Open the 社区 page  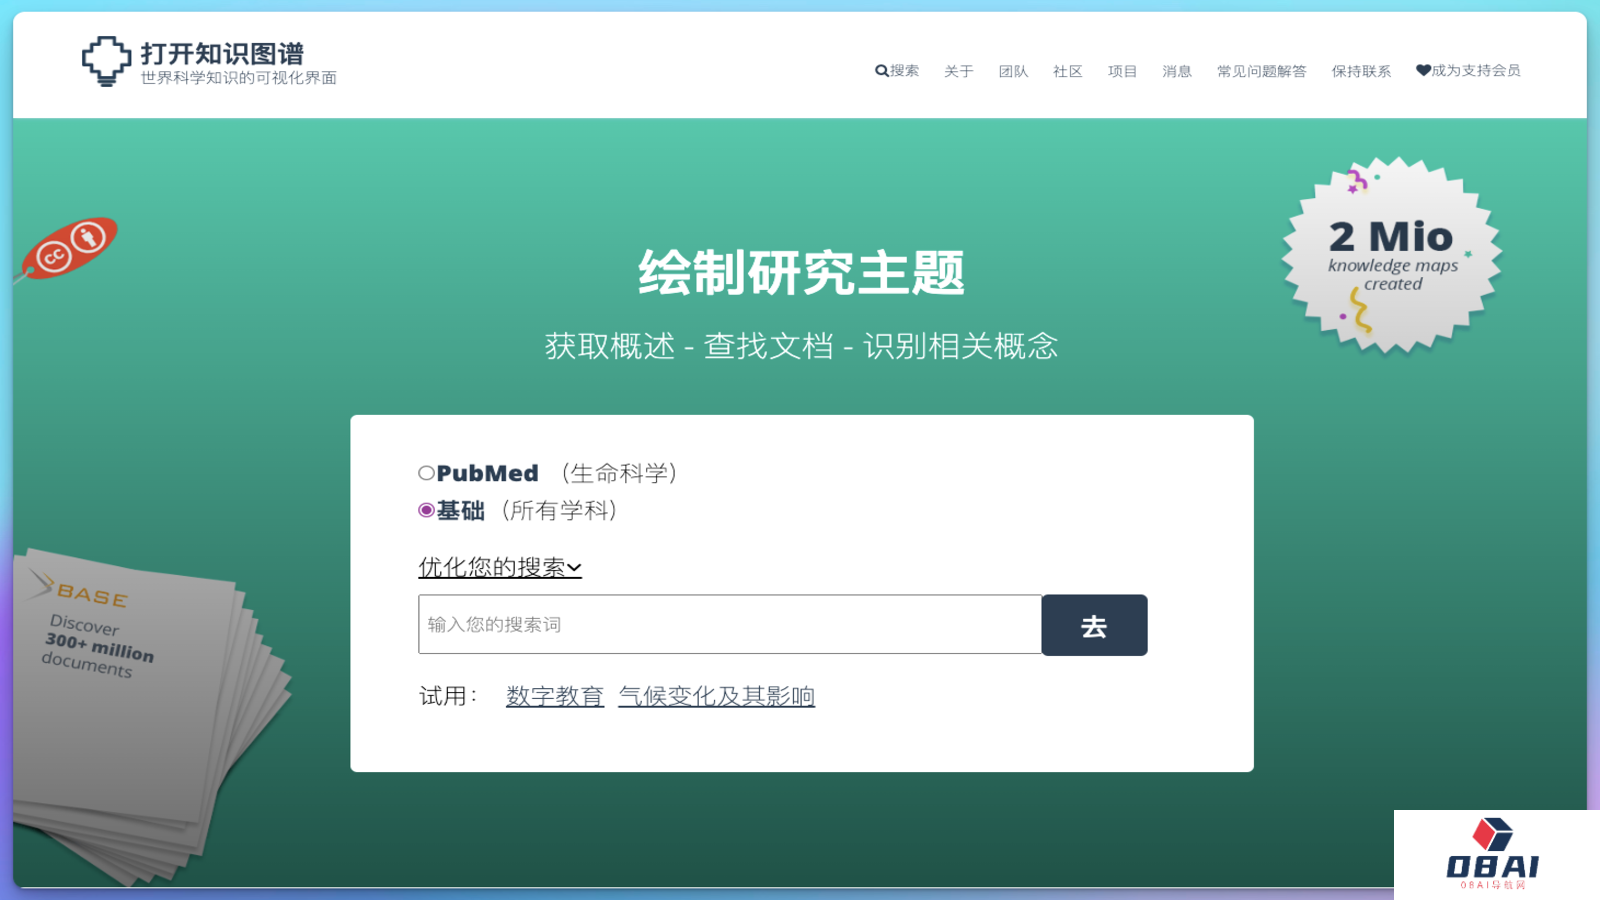point(1066,71)
